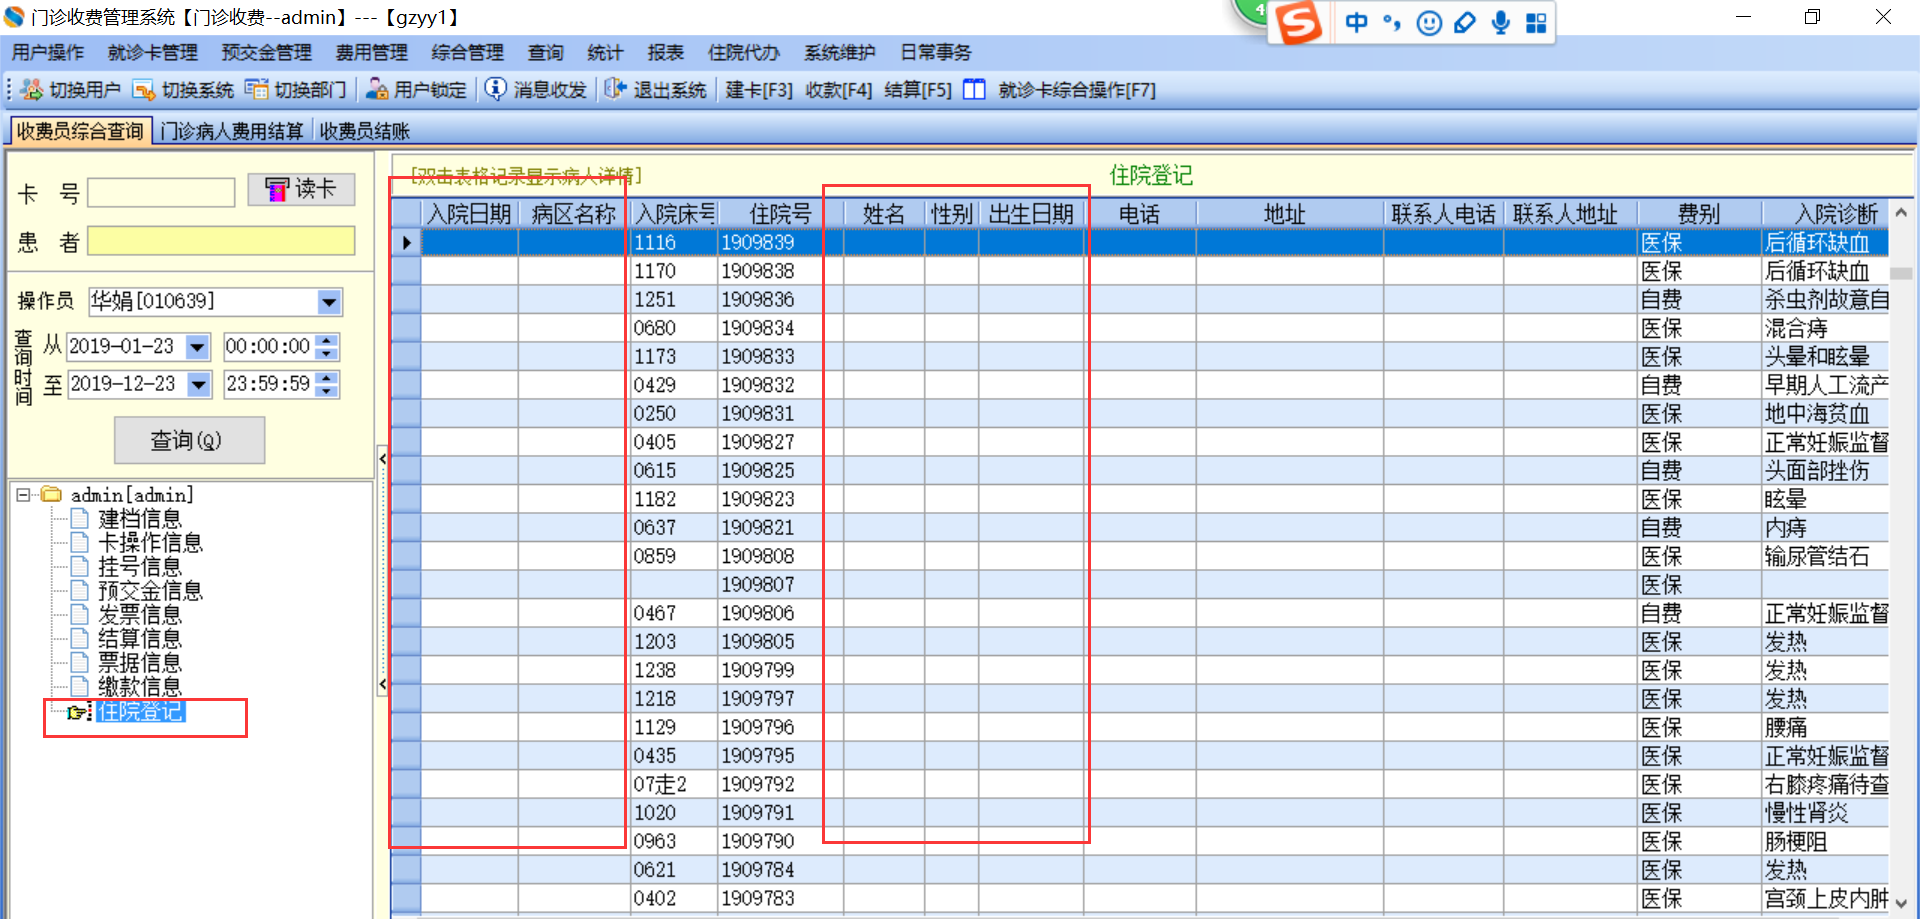Click document icon of 预交金信息

click(80, 590)
